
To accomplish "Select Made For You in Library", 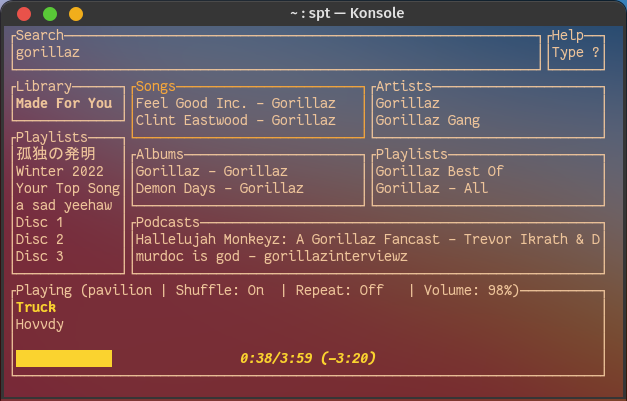I will point(64,103).
